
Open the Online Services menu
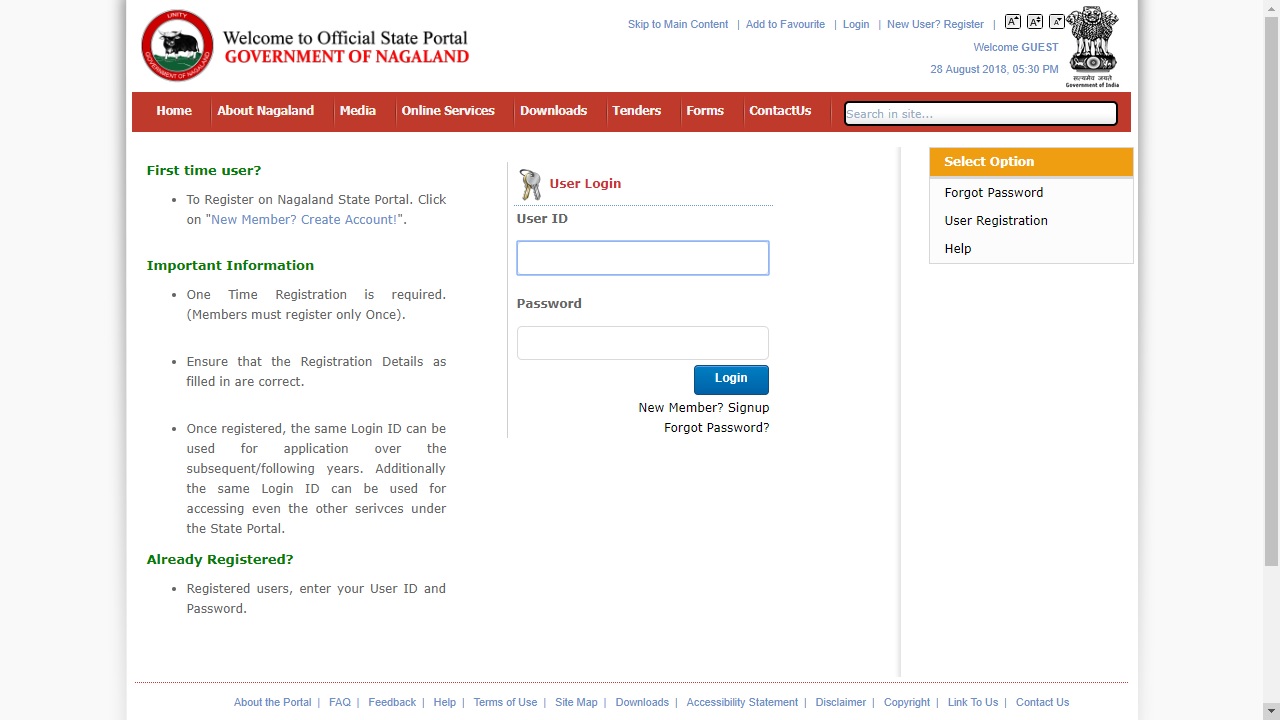(448, 111)
